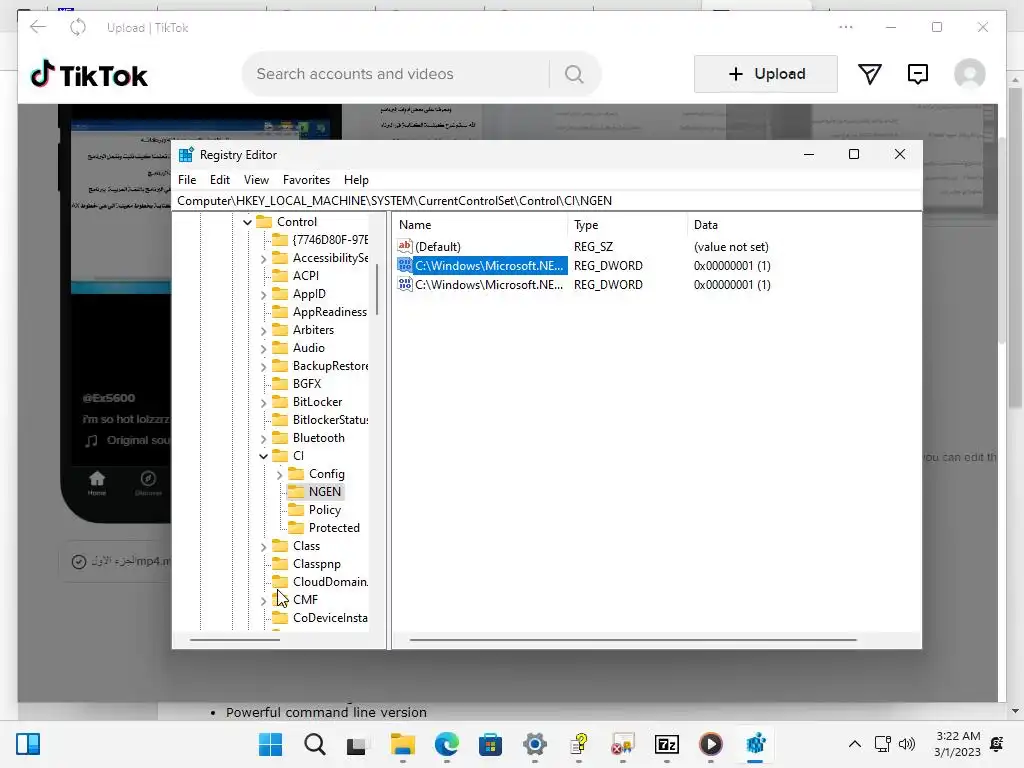Show hidden tray icons chevron
The height and width of the screenshot is (768, 1024).
pyautogui.click(x=854, y=744)
